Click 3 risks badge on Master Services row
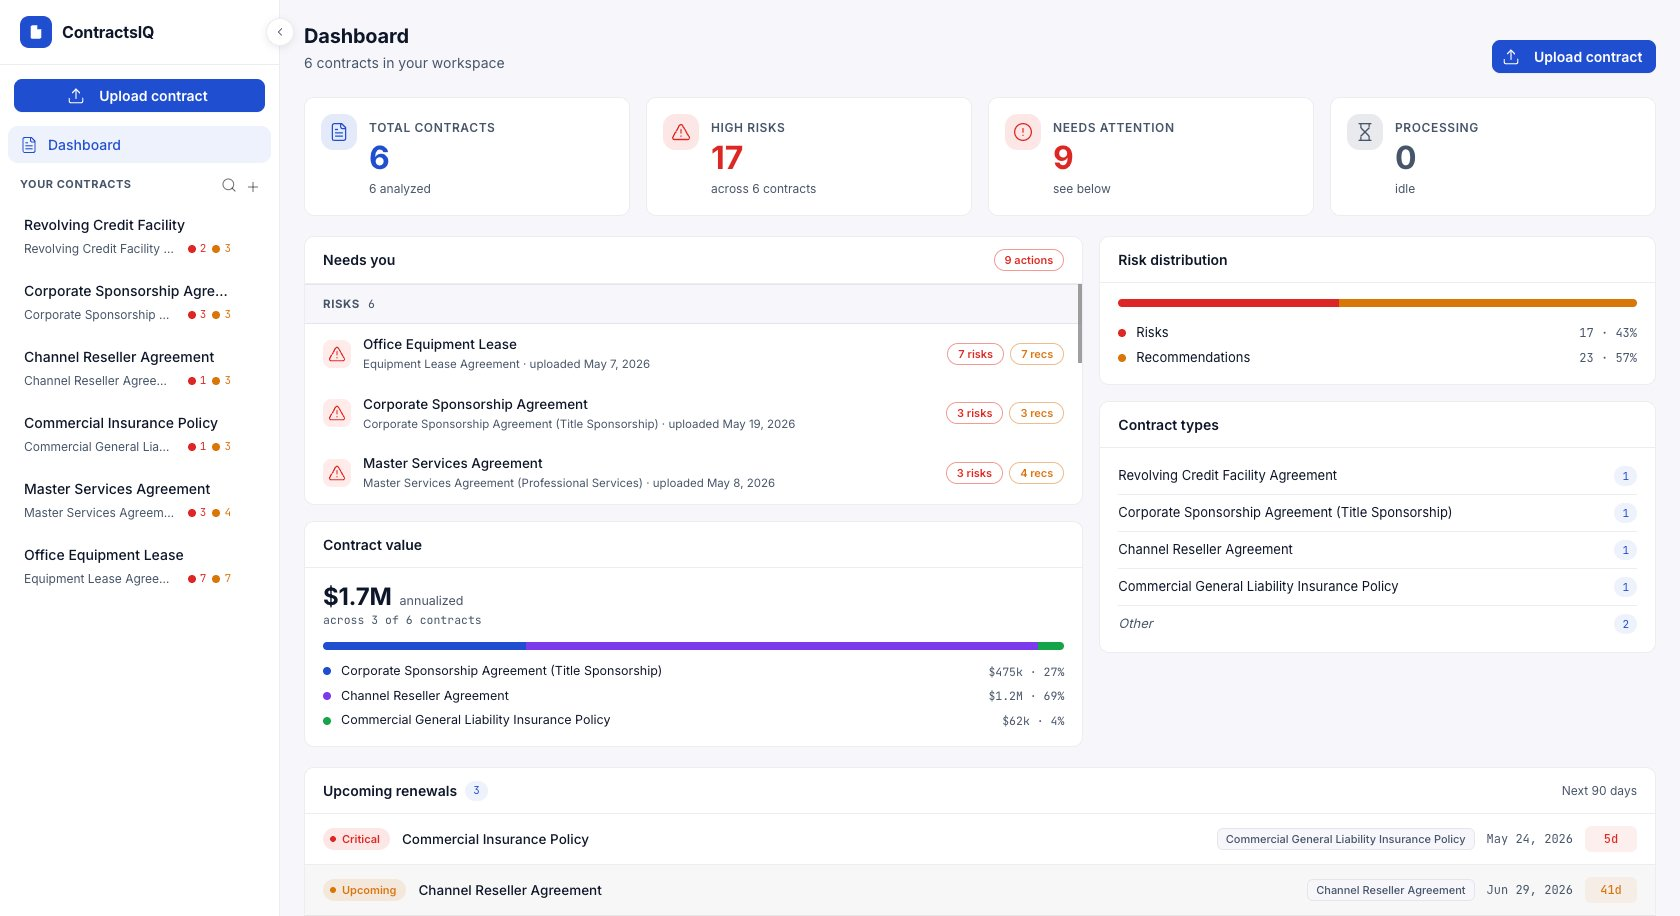This screenshot has width=1680, height=916. [974, 473]
